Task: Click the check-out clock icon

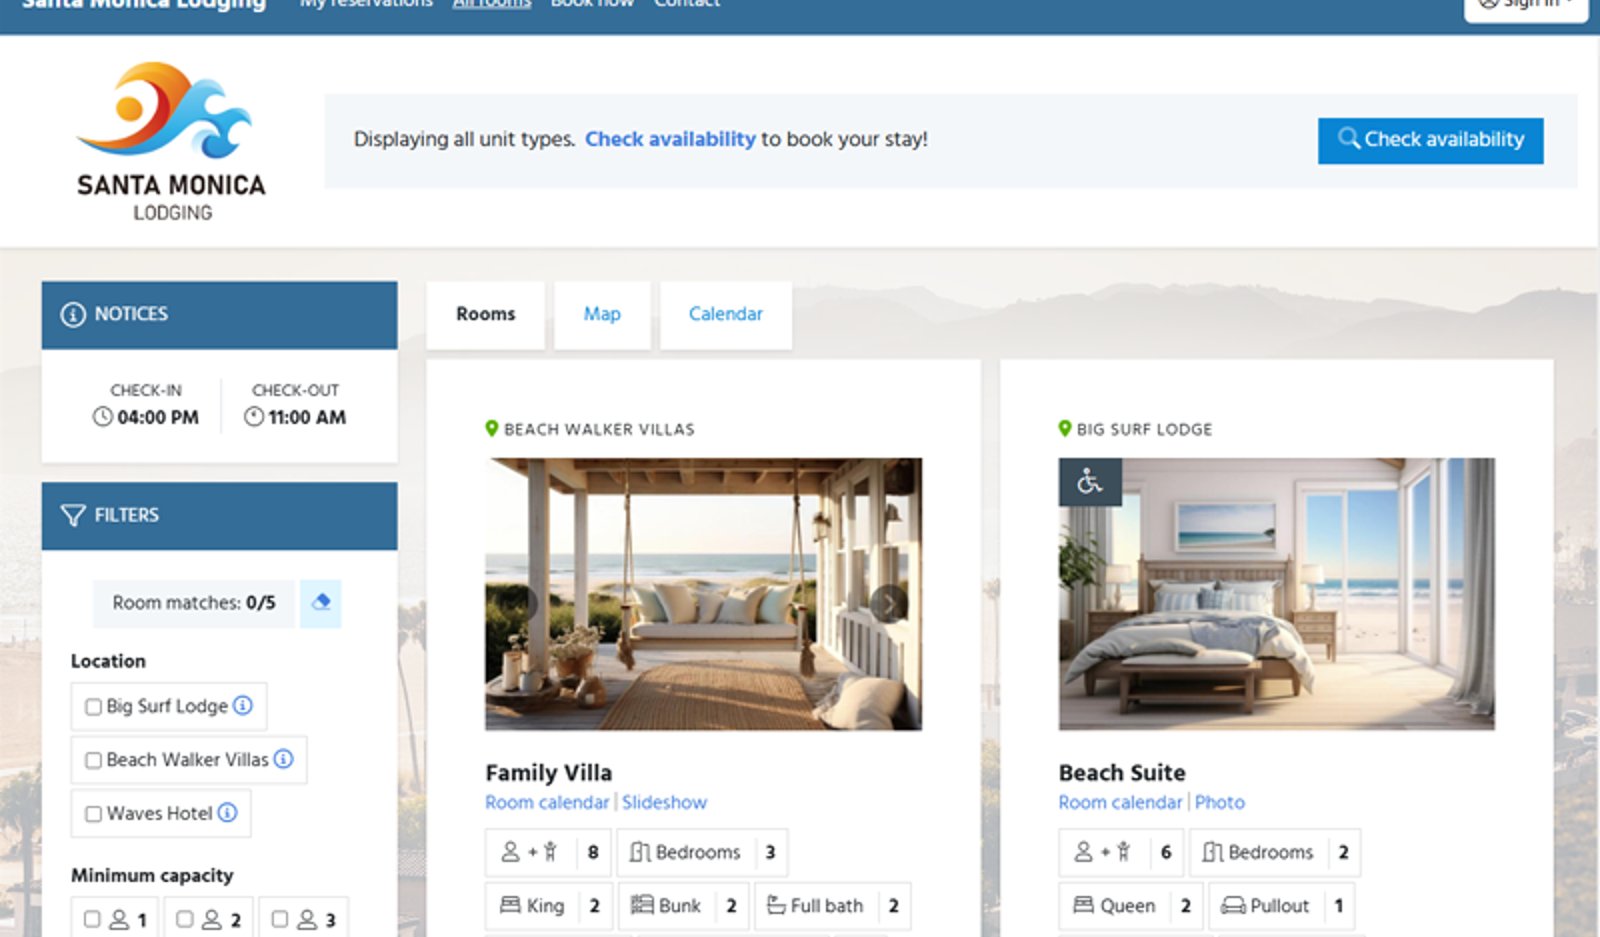Action: coord(254,417)
